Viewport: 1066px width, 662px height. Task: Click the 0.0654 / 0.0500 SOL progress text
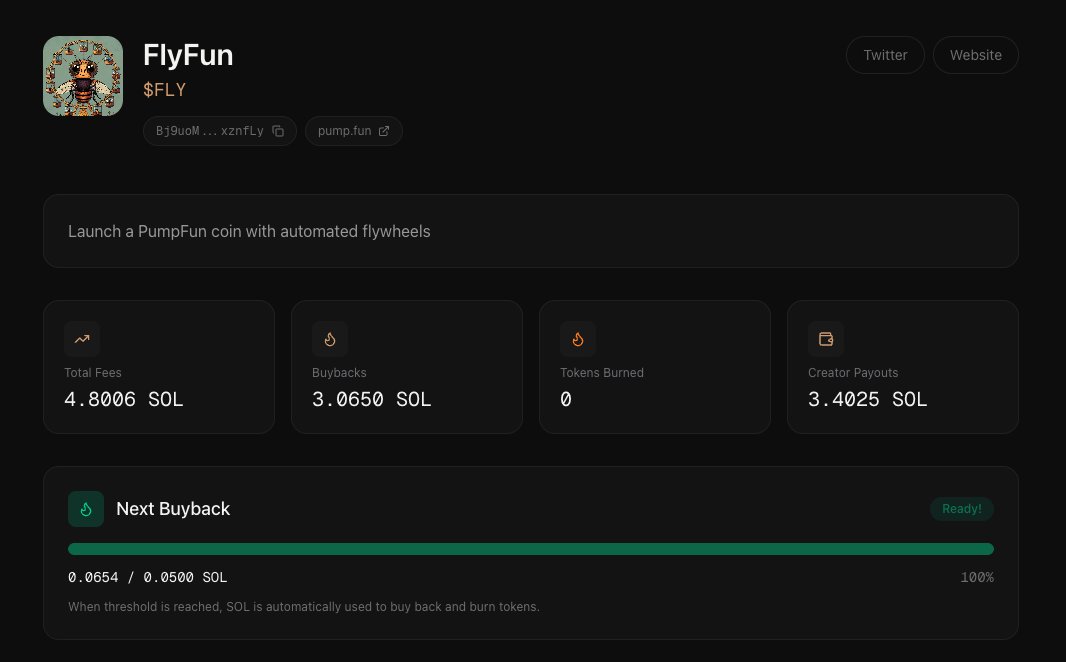click(x=148, y=577)
